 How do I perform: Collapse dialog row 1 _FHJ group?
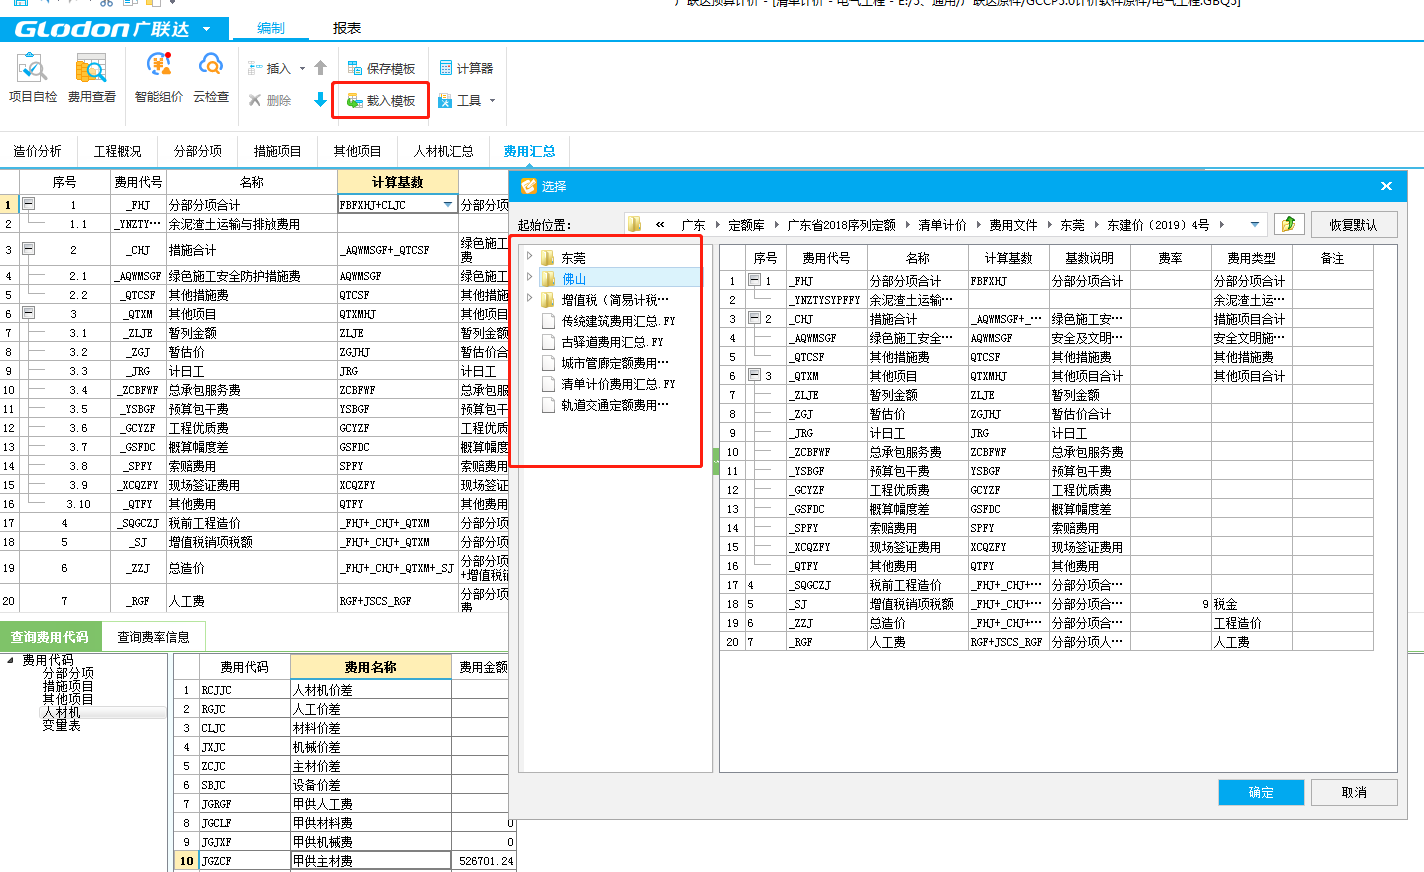pos(755,281)
